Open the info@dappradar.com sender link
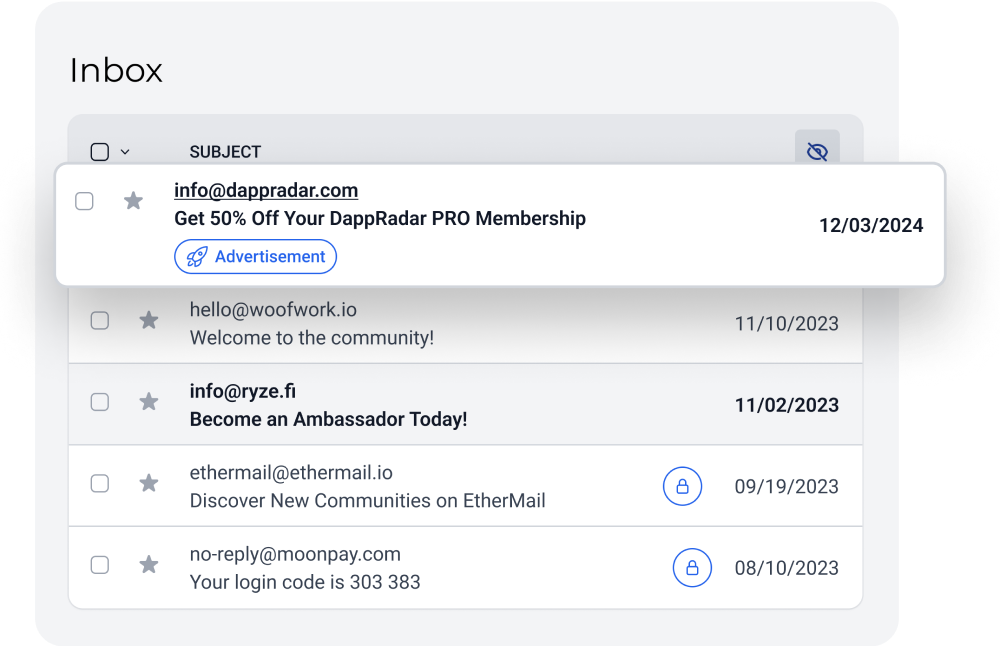The image size is (1000, 646). pos(266,191)
